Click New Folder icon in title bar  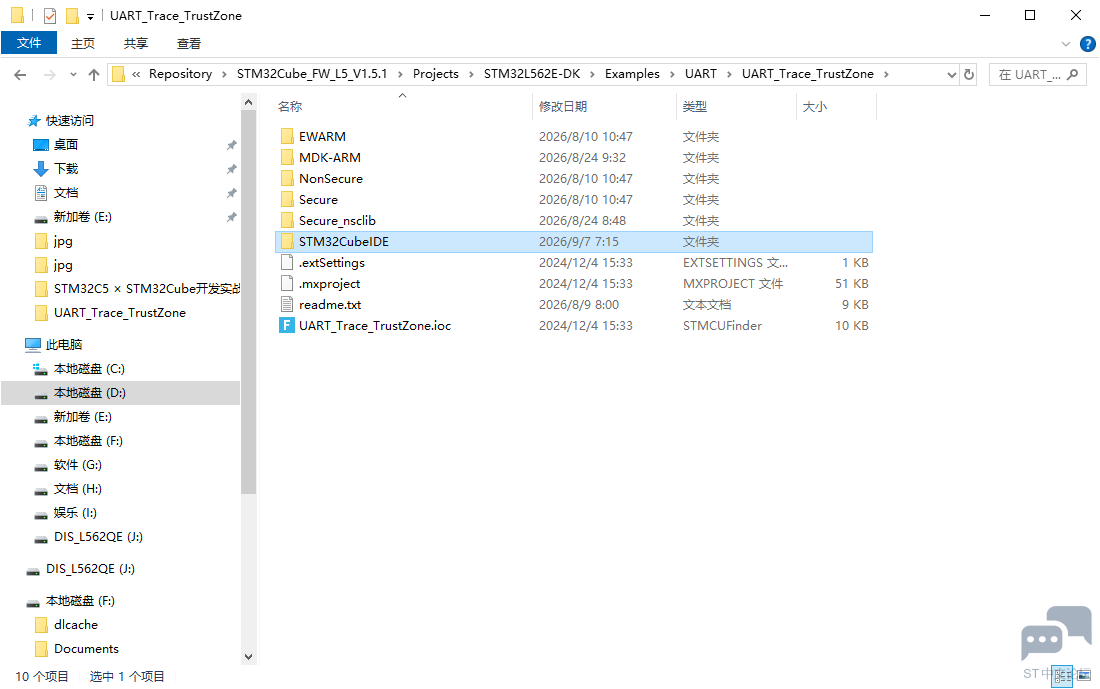[72, 15]
